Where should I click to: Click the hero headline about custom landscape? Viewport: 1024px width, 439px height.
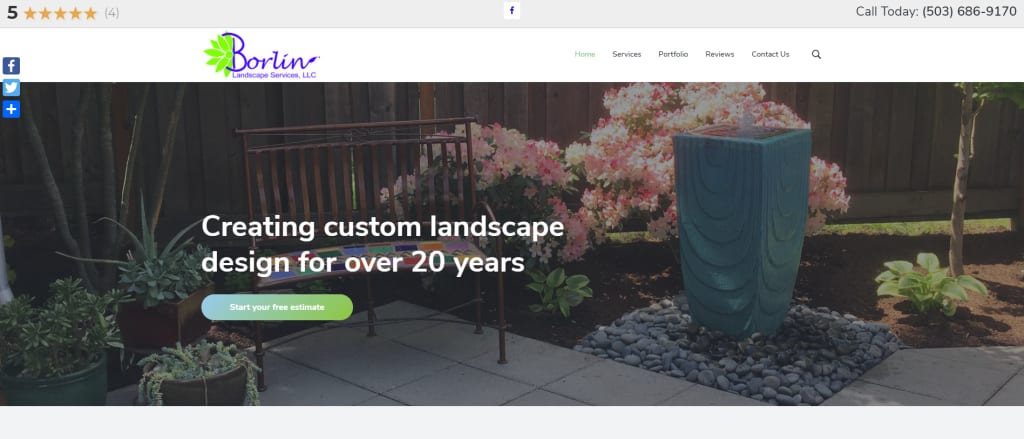[x=383, y=244]
